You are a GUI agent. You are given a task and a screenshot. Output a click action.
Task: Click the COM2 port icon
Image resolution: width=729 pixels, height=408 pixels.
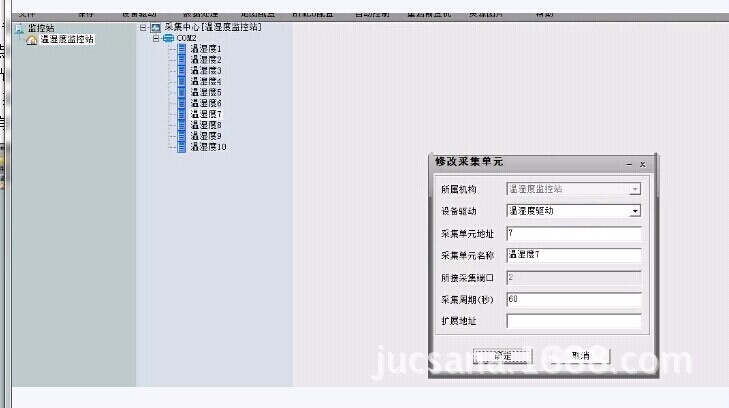[168, 38]
